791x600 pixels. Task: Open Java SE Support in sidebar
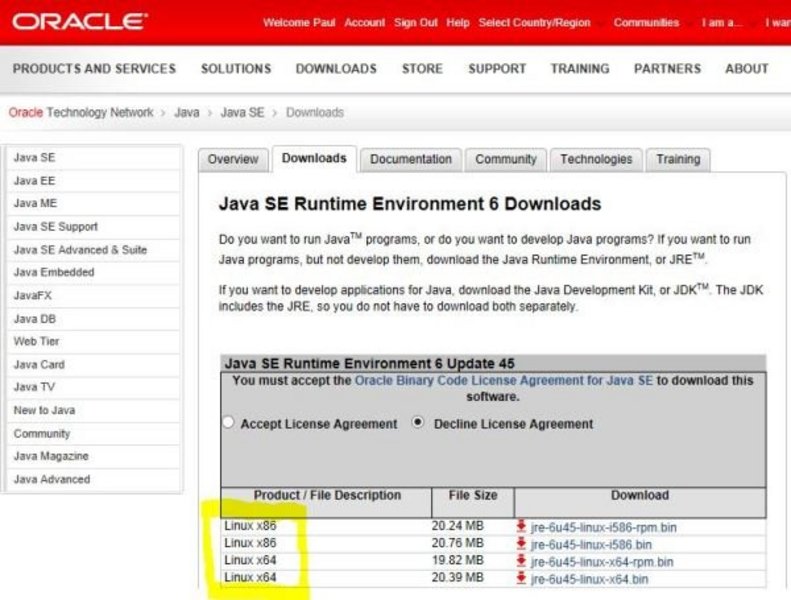[94, 227]
